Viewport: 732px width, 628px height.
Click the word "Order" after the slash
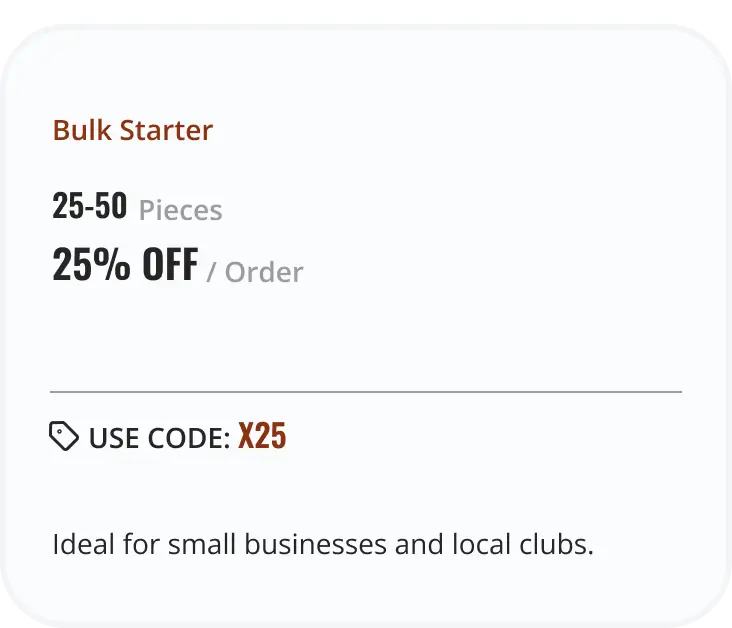tap(264, 272)
